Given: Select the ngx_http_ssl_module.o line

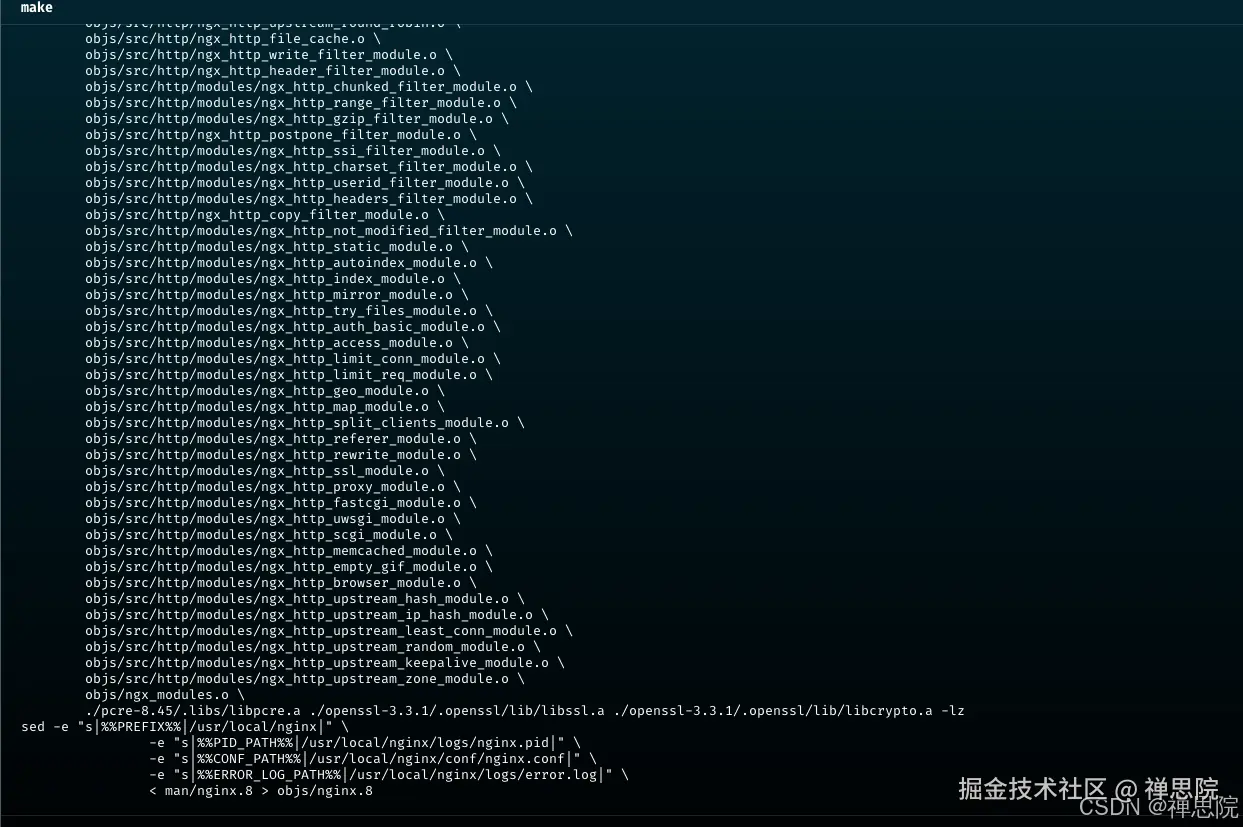Looking at the screenshot, I should click(x=264, y=471).
